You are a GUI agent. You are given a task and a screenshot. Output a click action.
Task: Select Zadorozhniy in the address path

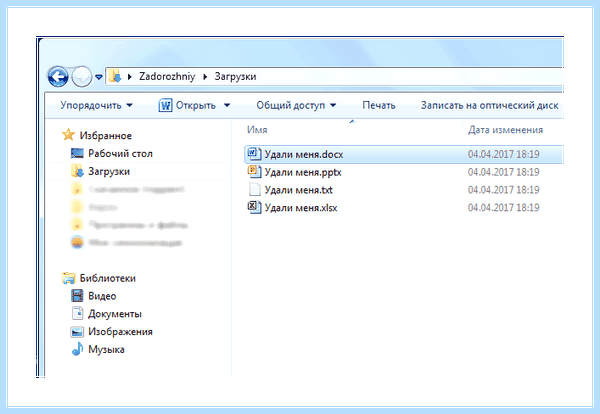pos(167,77)
